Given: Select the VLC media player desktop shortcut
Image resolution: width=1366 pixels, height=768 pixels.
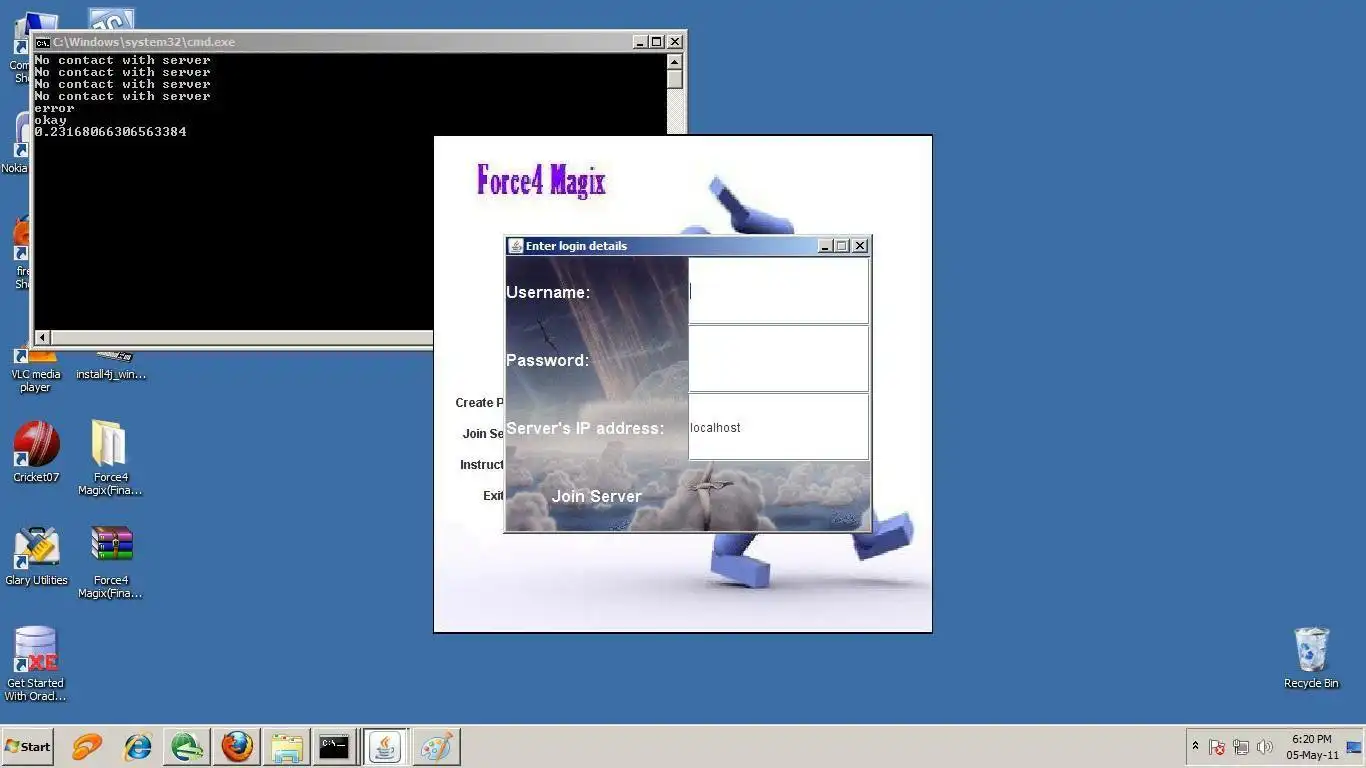Looking at the screenshot, I should (35, 370).
